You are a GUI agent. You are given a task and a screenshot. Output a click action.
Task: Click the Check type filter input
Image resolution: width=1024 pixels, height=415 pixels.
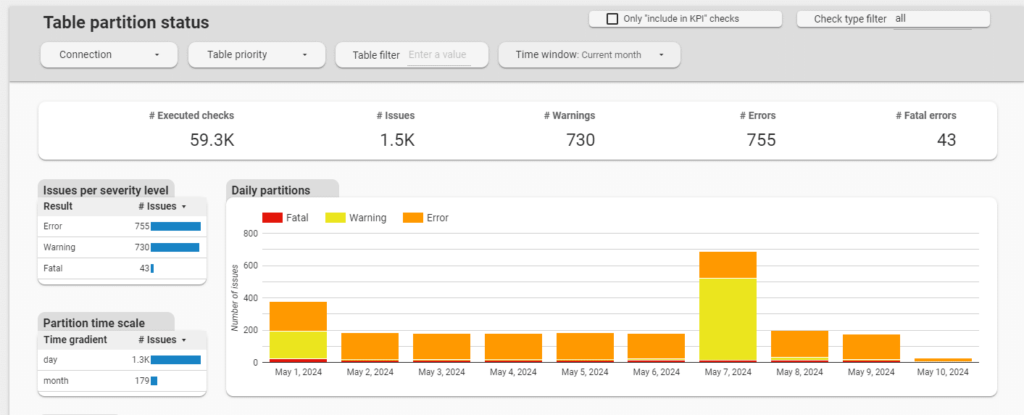[x=932, y=20]
